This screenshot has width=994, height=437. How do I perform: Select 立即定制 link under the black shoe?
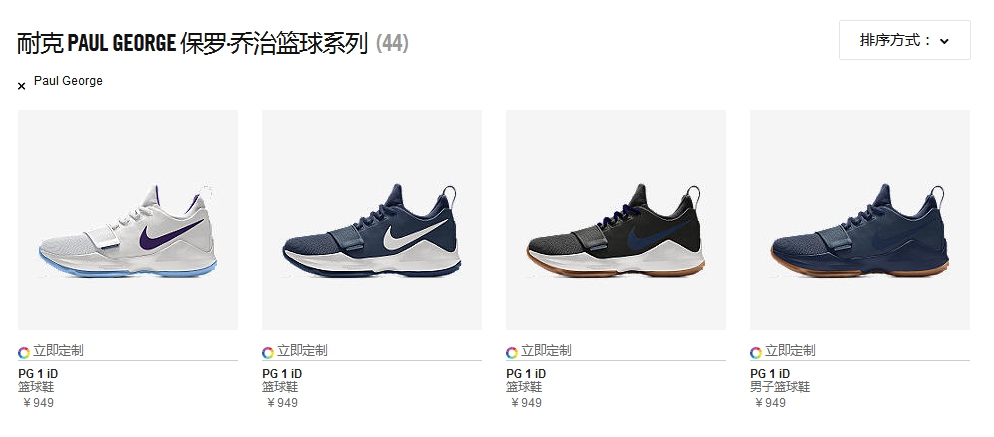click(x=546, y=351)
